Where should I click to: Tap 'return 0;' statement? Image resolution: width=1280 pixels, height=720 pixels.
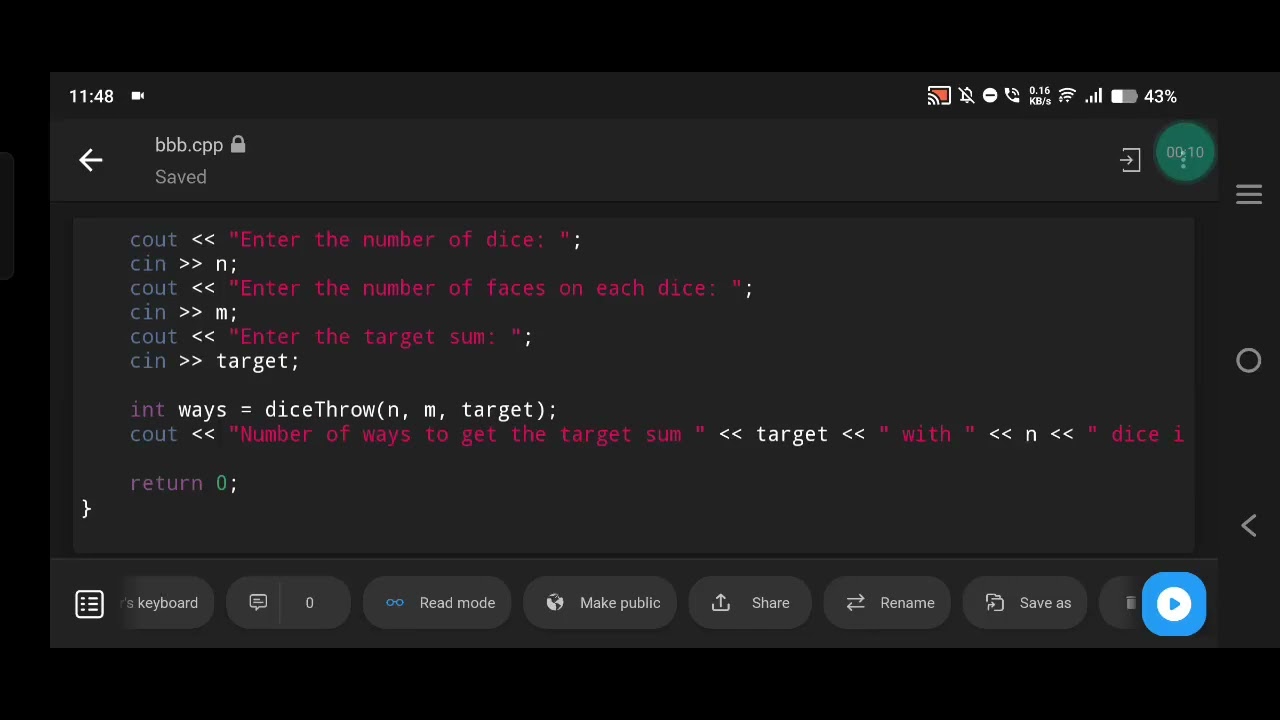[184, 483]
